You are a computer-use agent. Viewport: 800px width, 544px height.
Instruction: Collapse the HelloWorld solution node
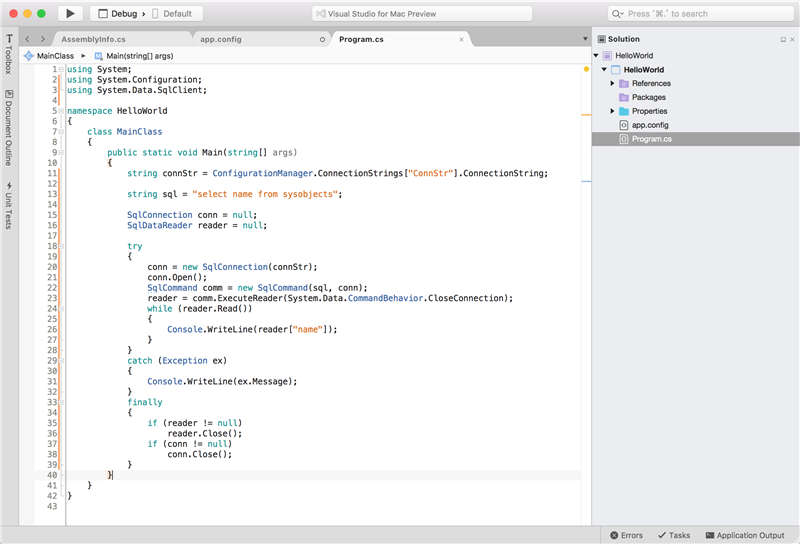[x=596, y=55]
